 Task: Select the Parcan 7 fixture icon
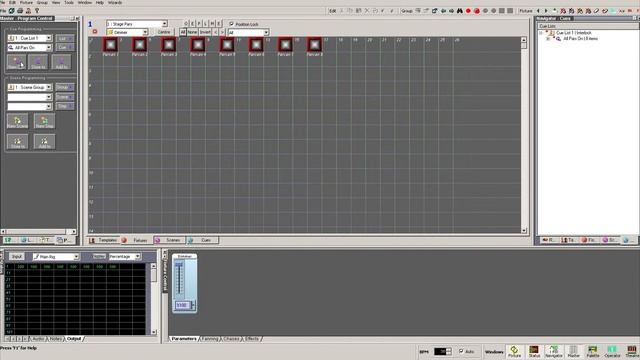coord(285,44)
